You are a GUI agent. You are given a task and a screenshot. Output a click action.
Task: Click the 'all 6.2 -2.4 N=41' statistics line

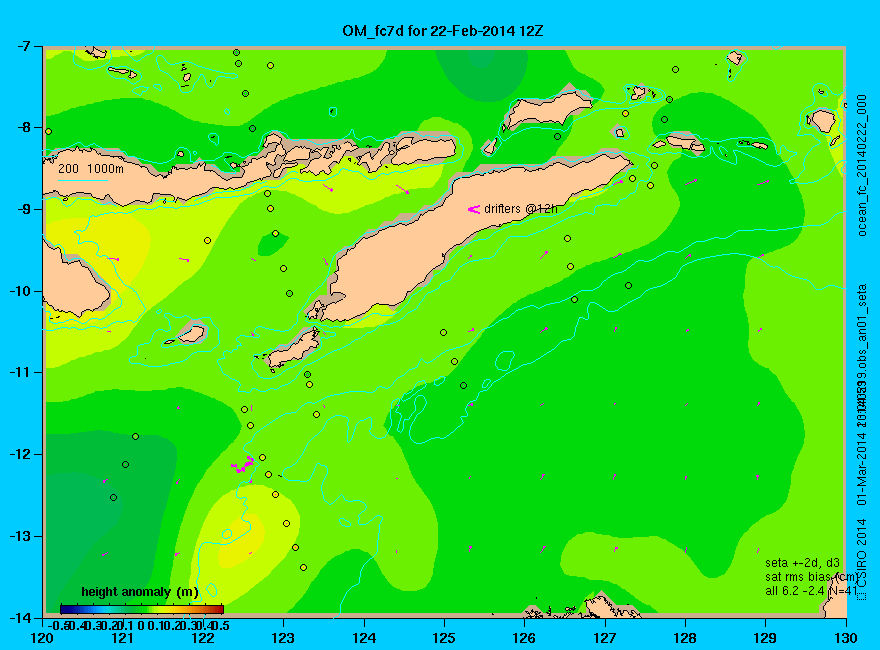click(x=811, y=591)
